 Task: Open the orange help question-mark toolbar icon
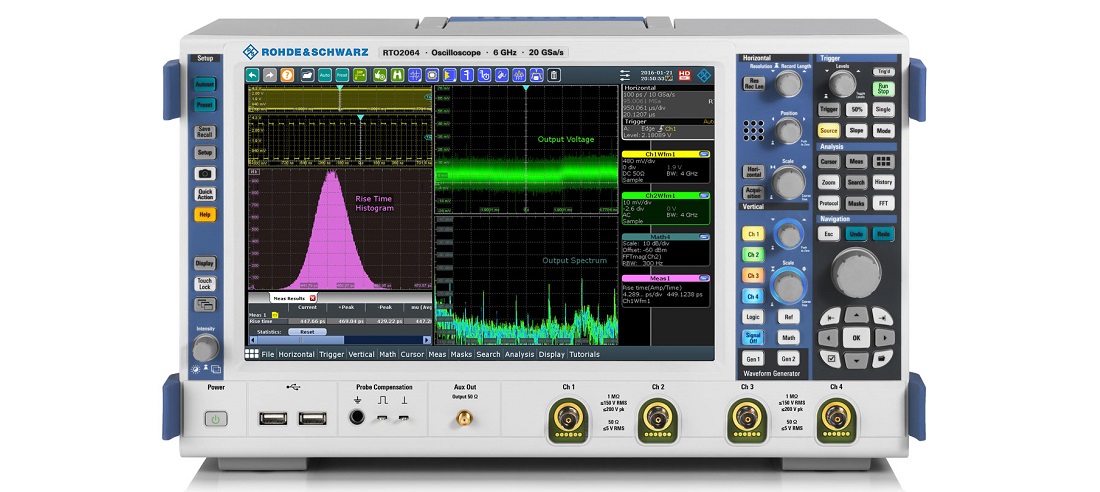pyautogui.click(x=287, y=75)
